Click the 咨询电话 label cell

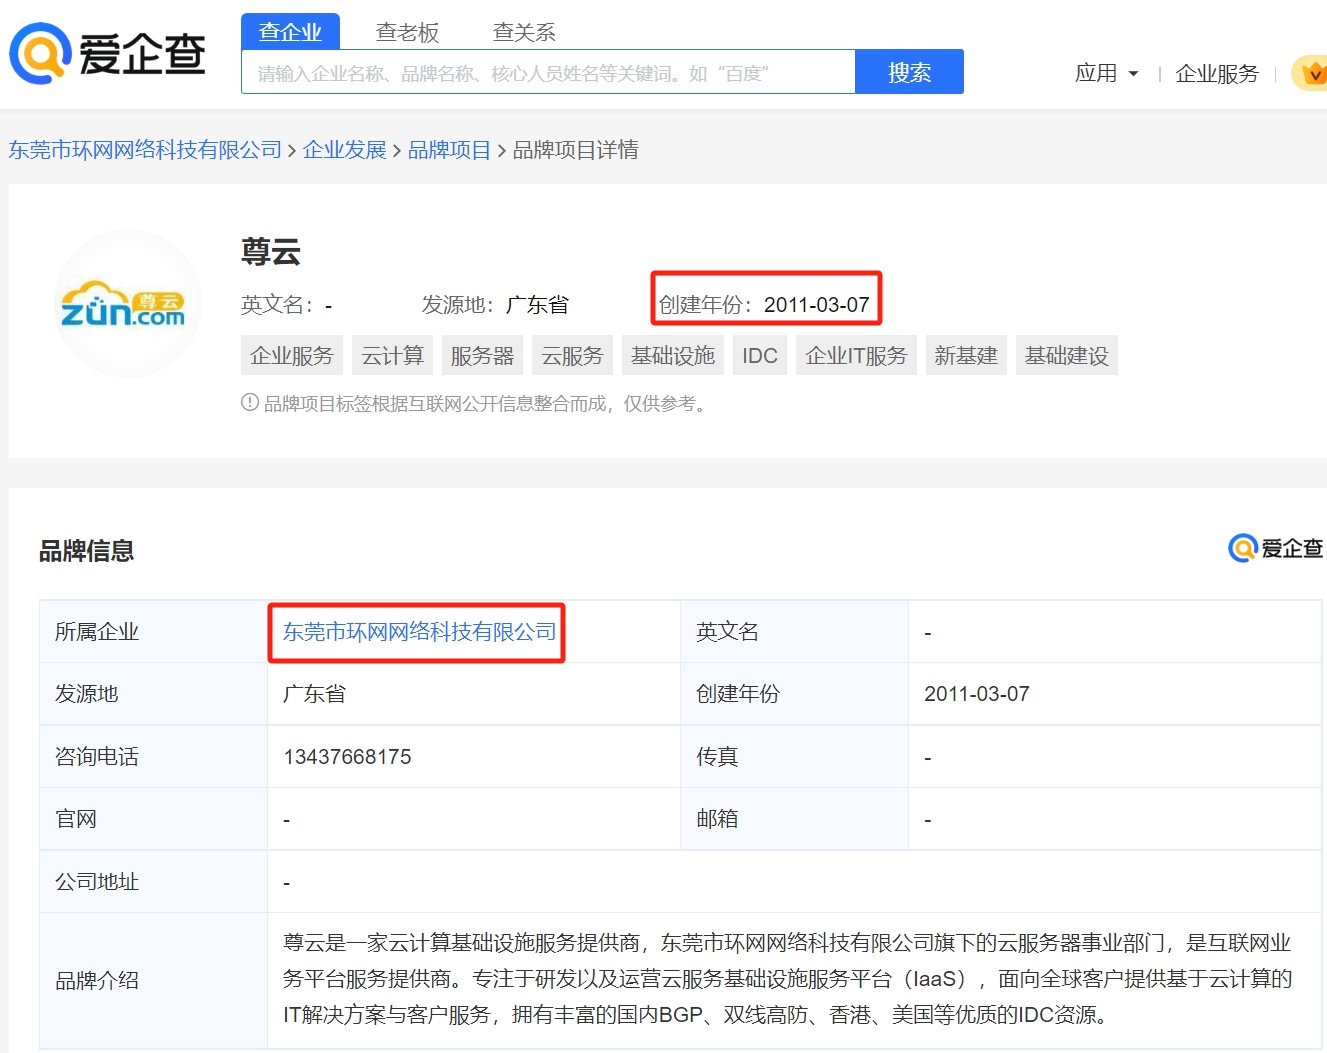(x=153, y=756)
